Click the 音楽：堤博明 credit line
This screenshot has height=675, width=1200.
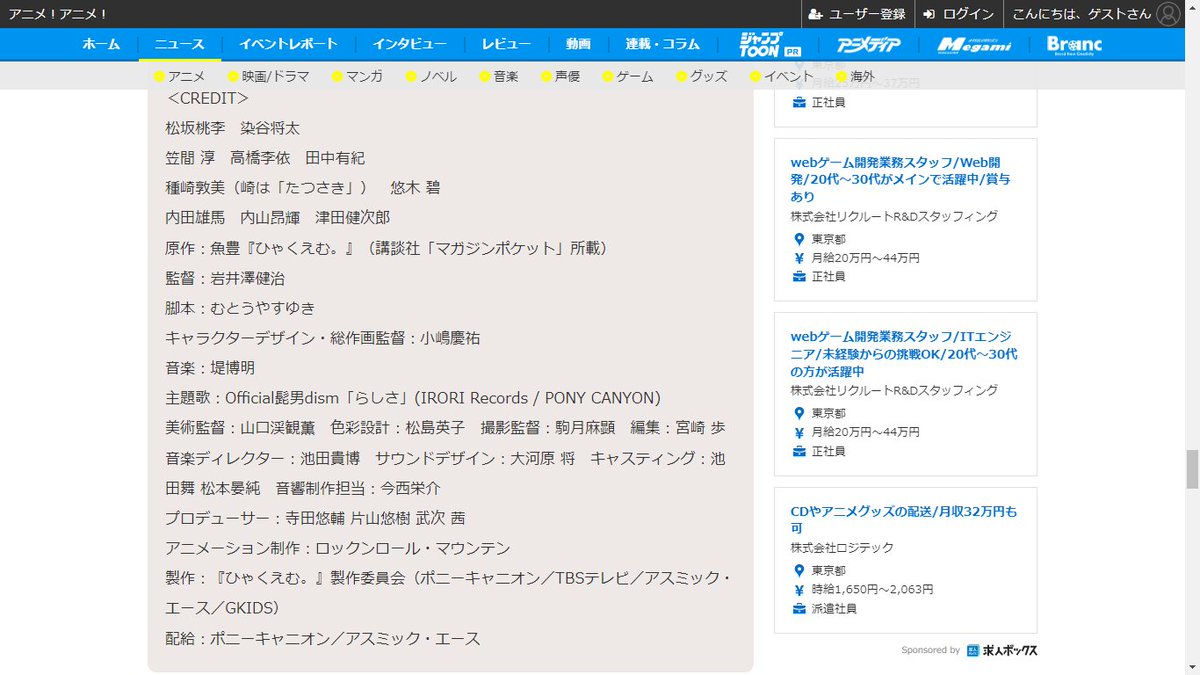210,368
